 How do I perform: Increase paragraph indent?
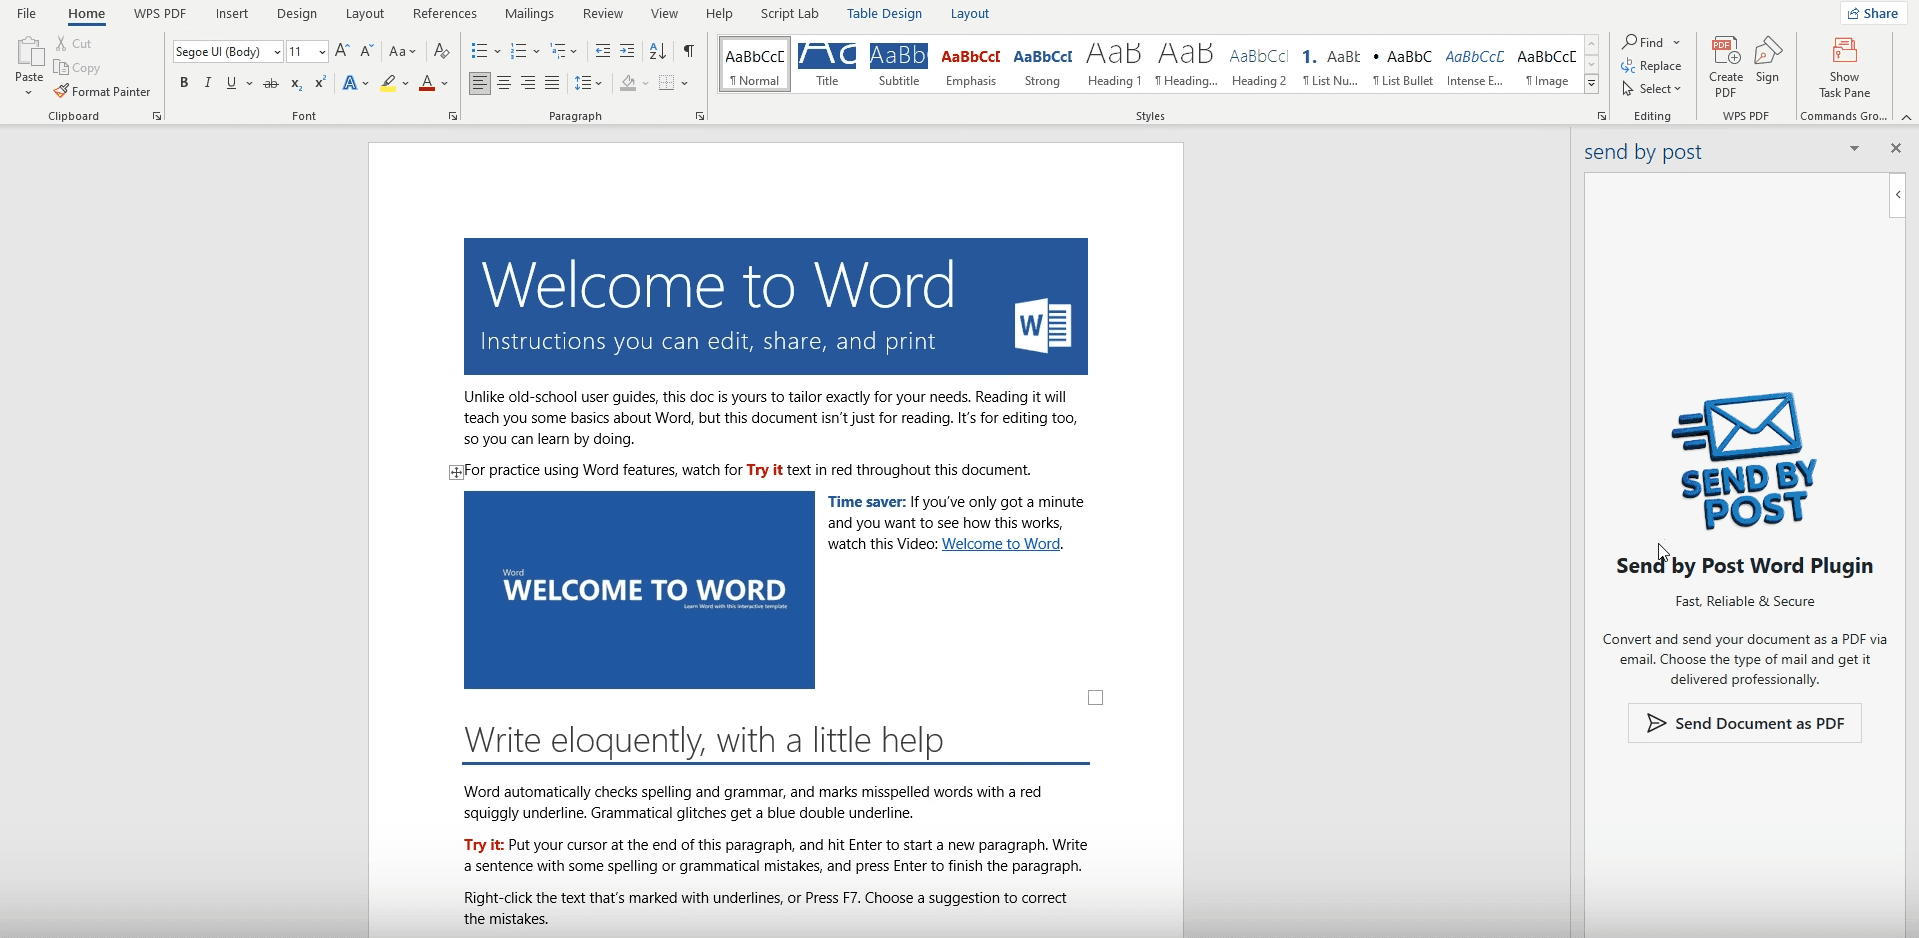pyautogui.click(x=627, y=51)
